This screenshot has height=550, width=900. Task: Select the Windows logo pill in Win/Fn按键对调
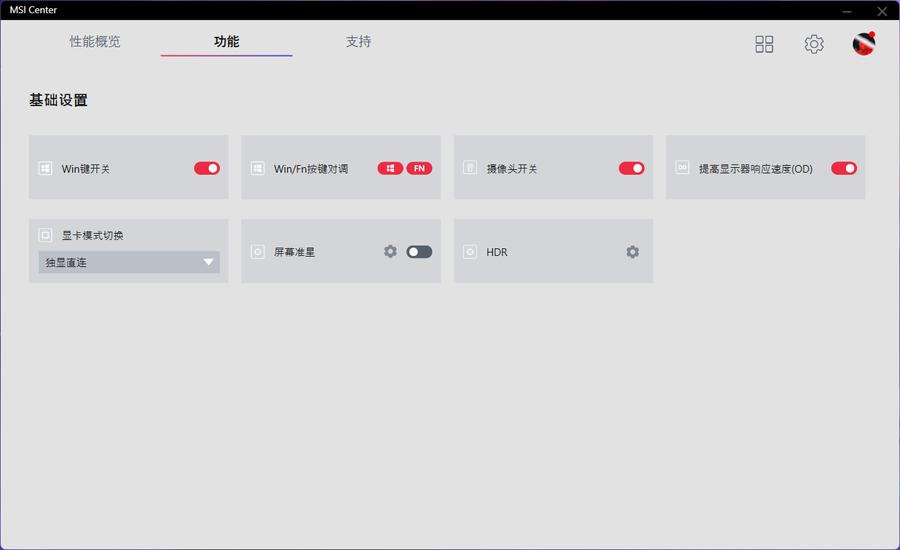pos(390,168)
